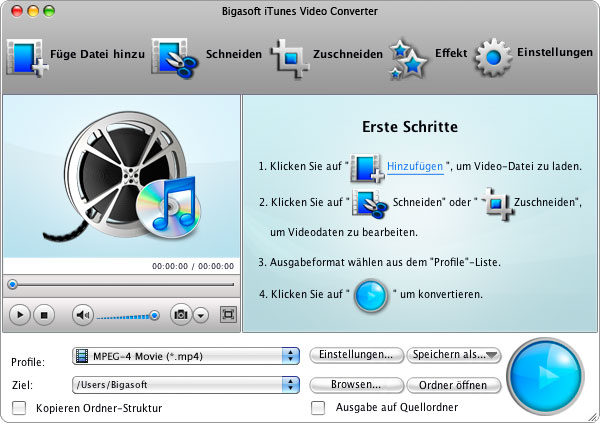Start conversion with the big blue button
Image resolution: width=600 pixels, height=423 pixels.
pyautogui.click(x=545, y=376)
